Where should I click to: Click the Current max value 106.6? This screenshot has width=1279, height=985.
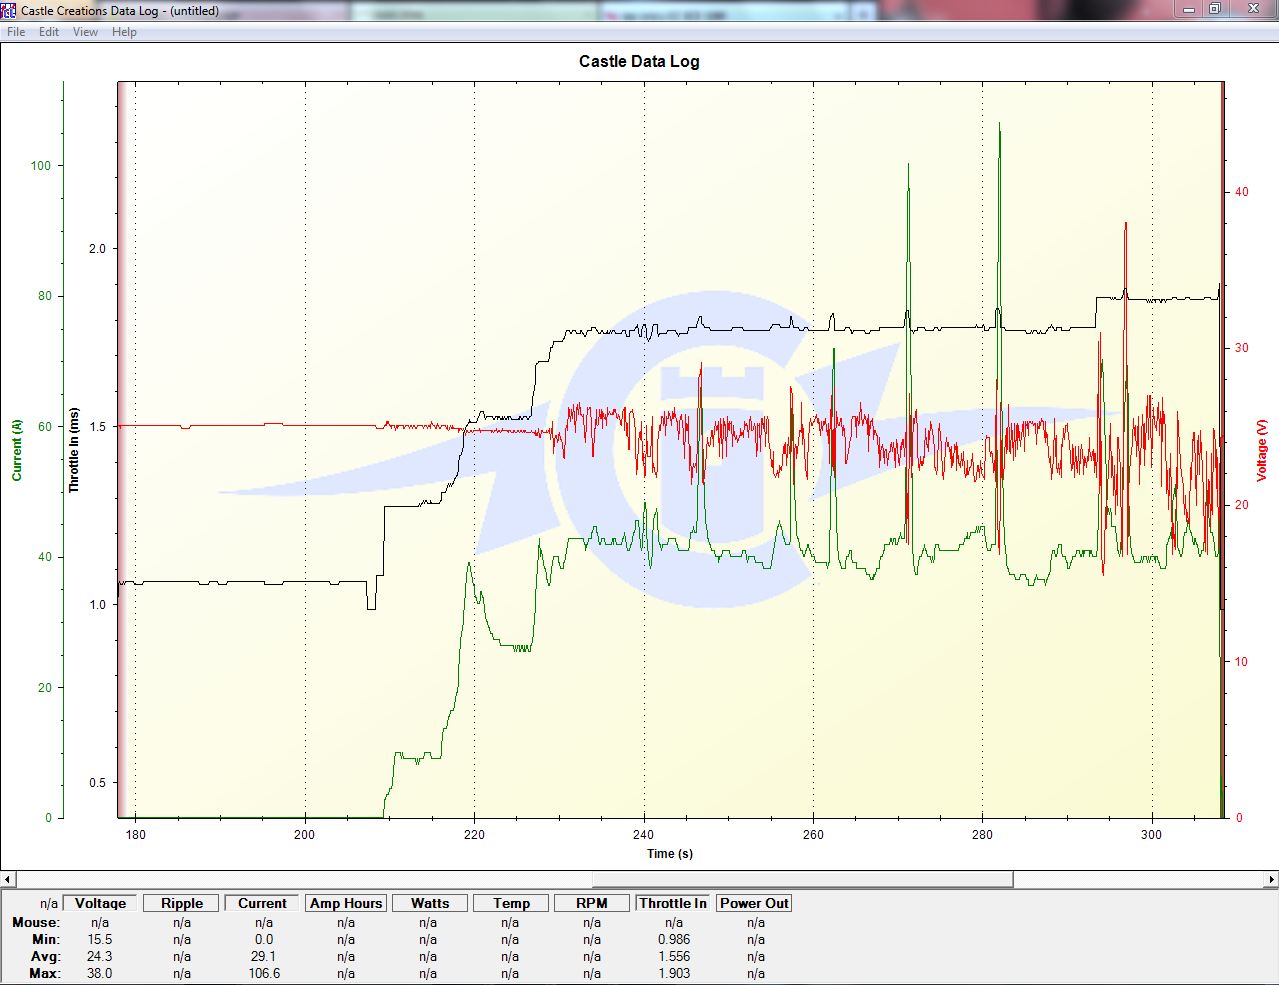tap(263, 973)
